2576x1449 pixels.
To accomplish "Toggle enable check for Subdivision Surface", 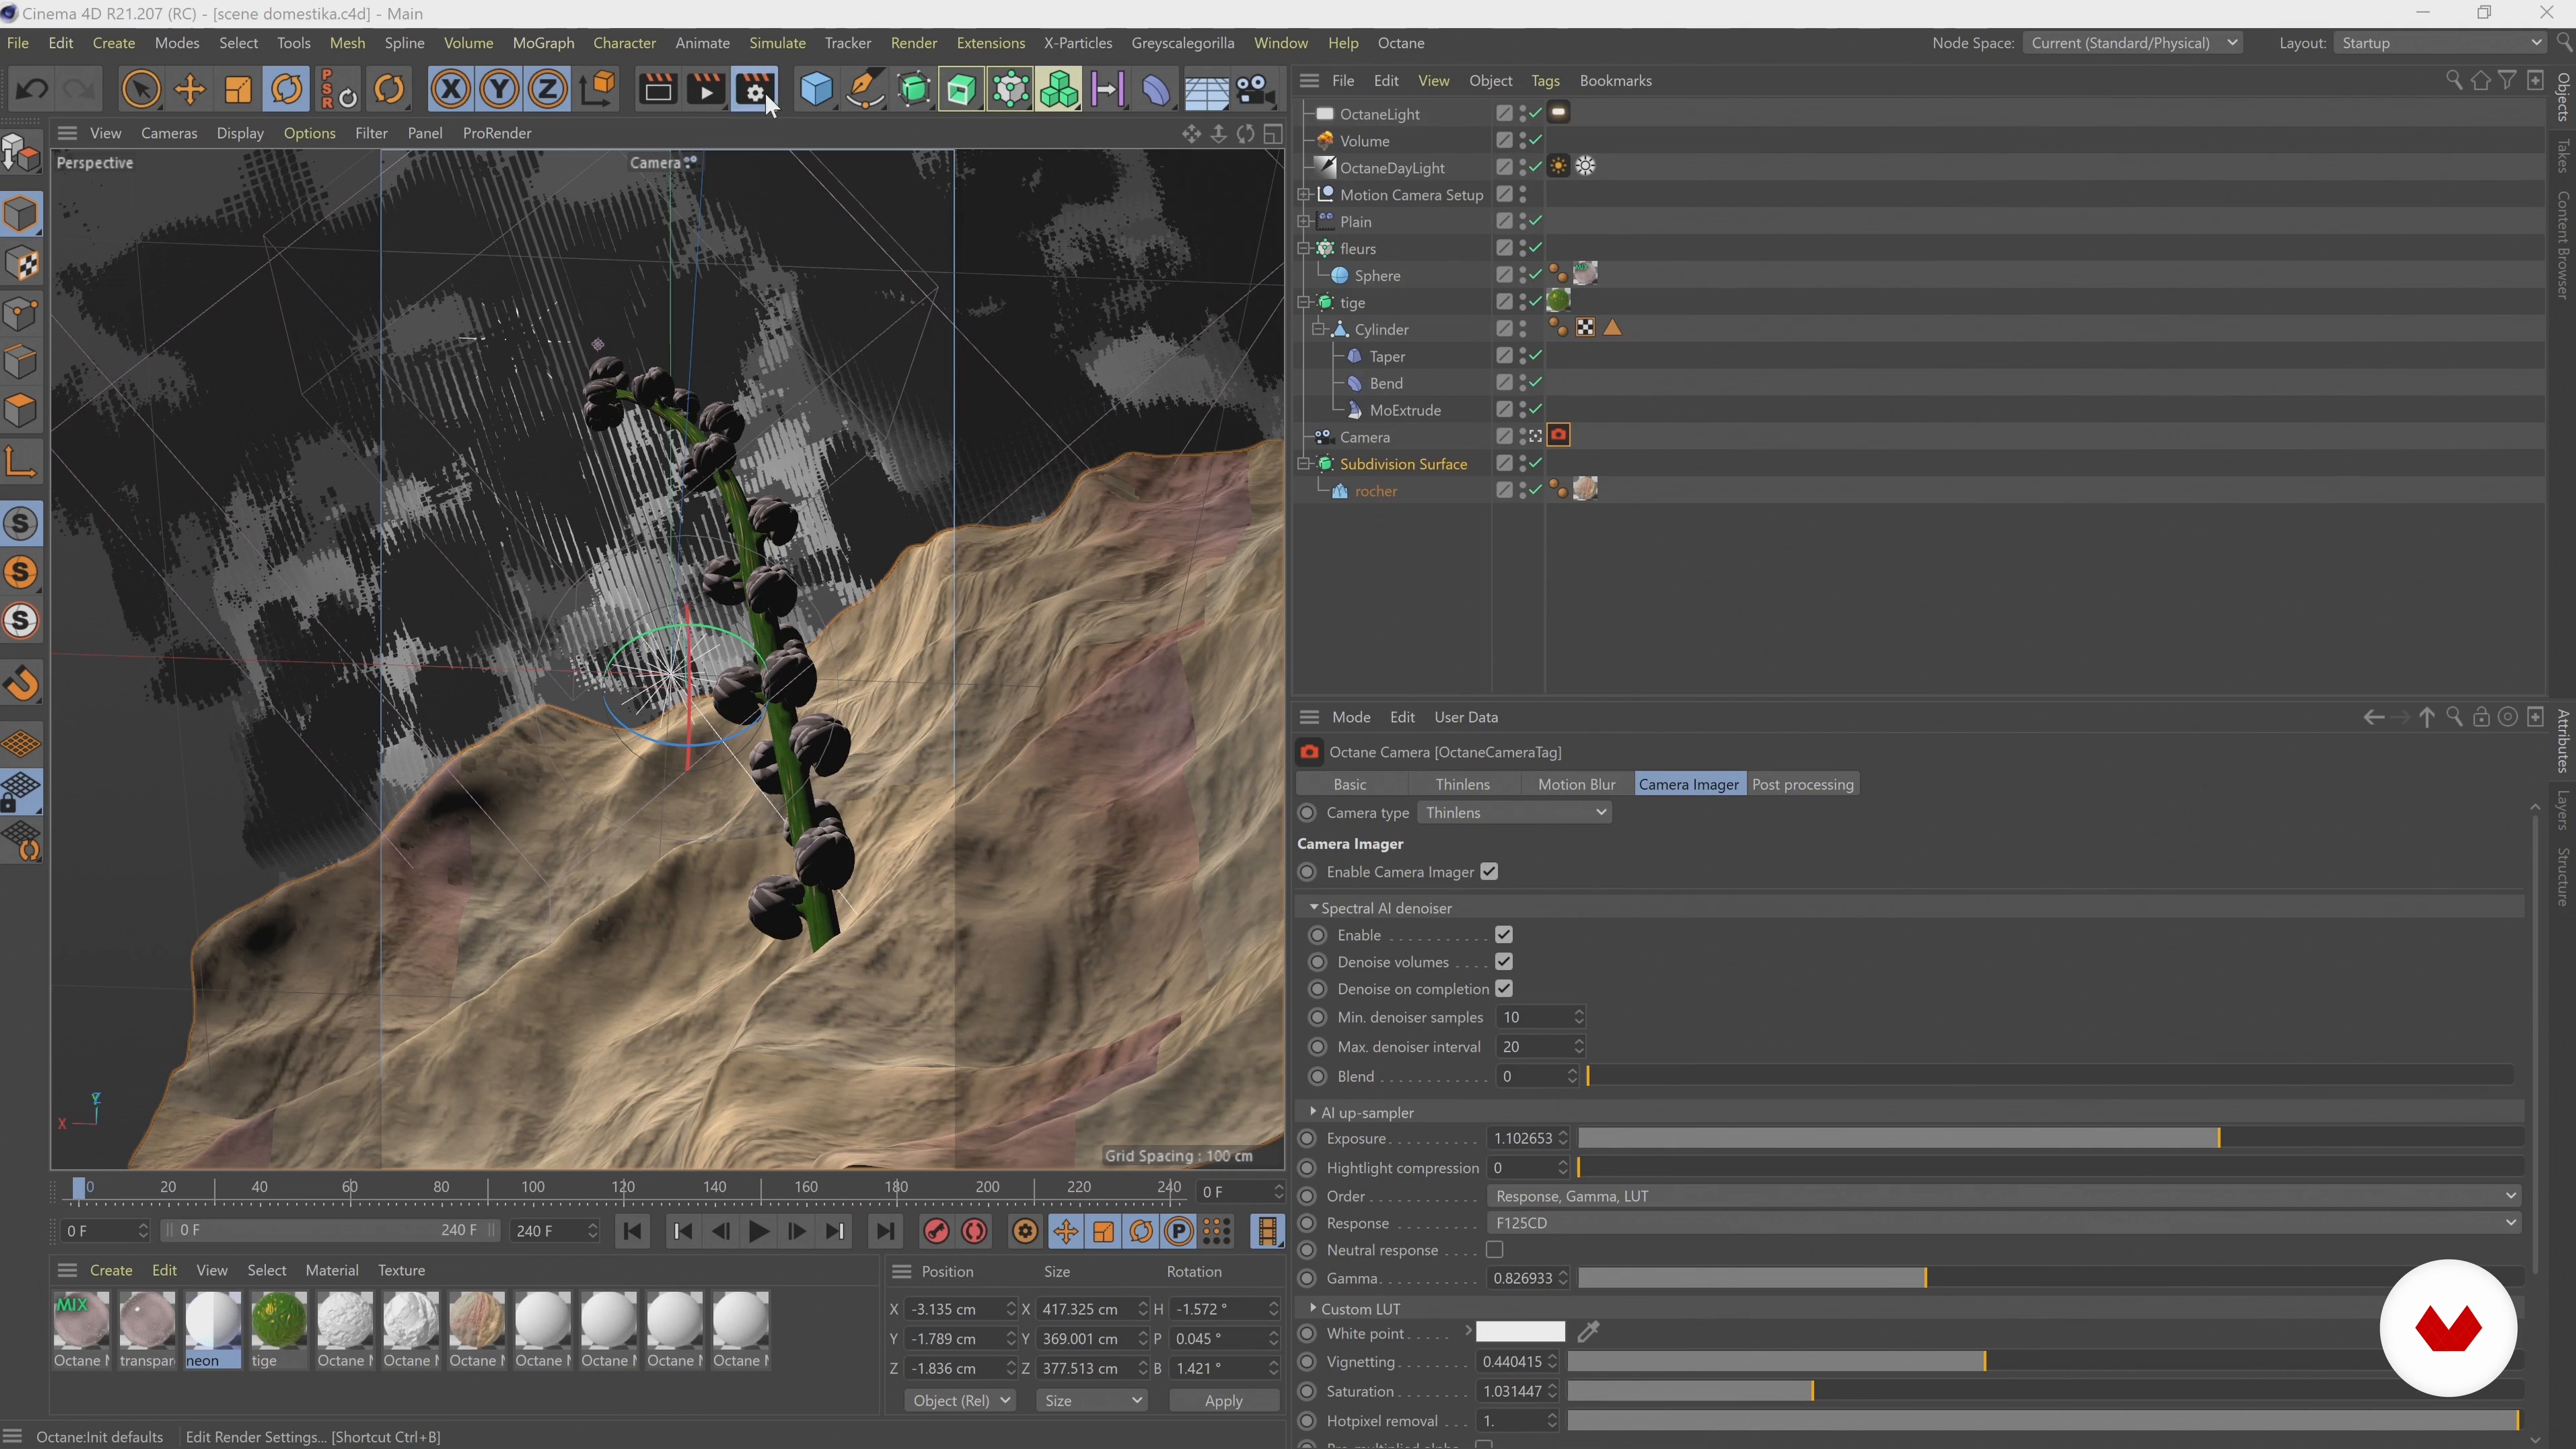I will tap(1536, 464).
